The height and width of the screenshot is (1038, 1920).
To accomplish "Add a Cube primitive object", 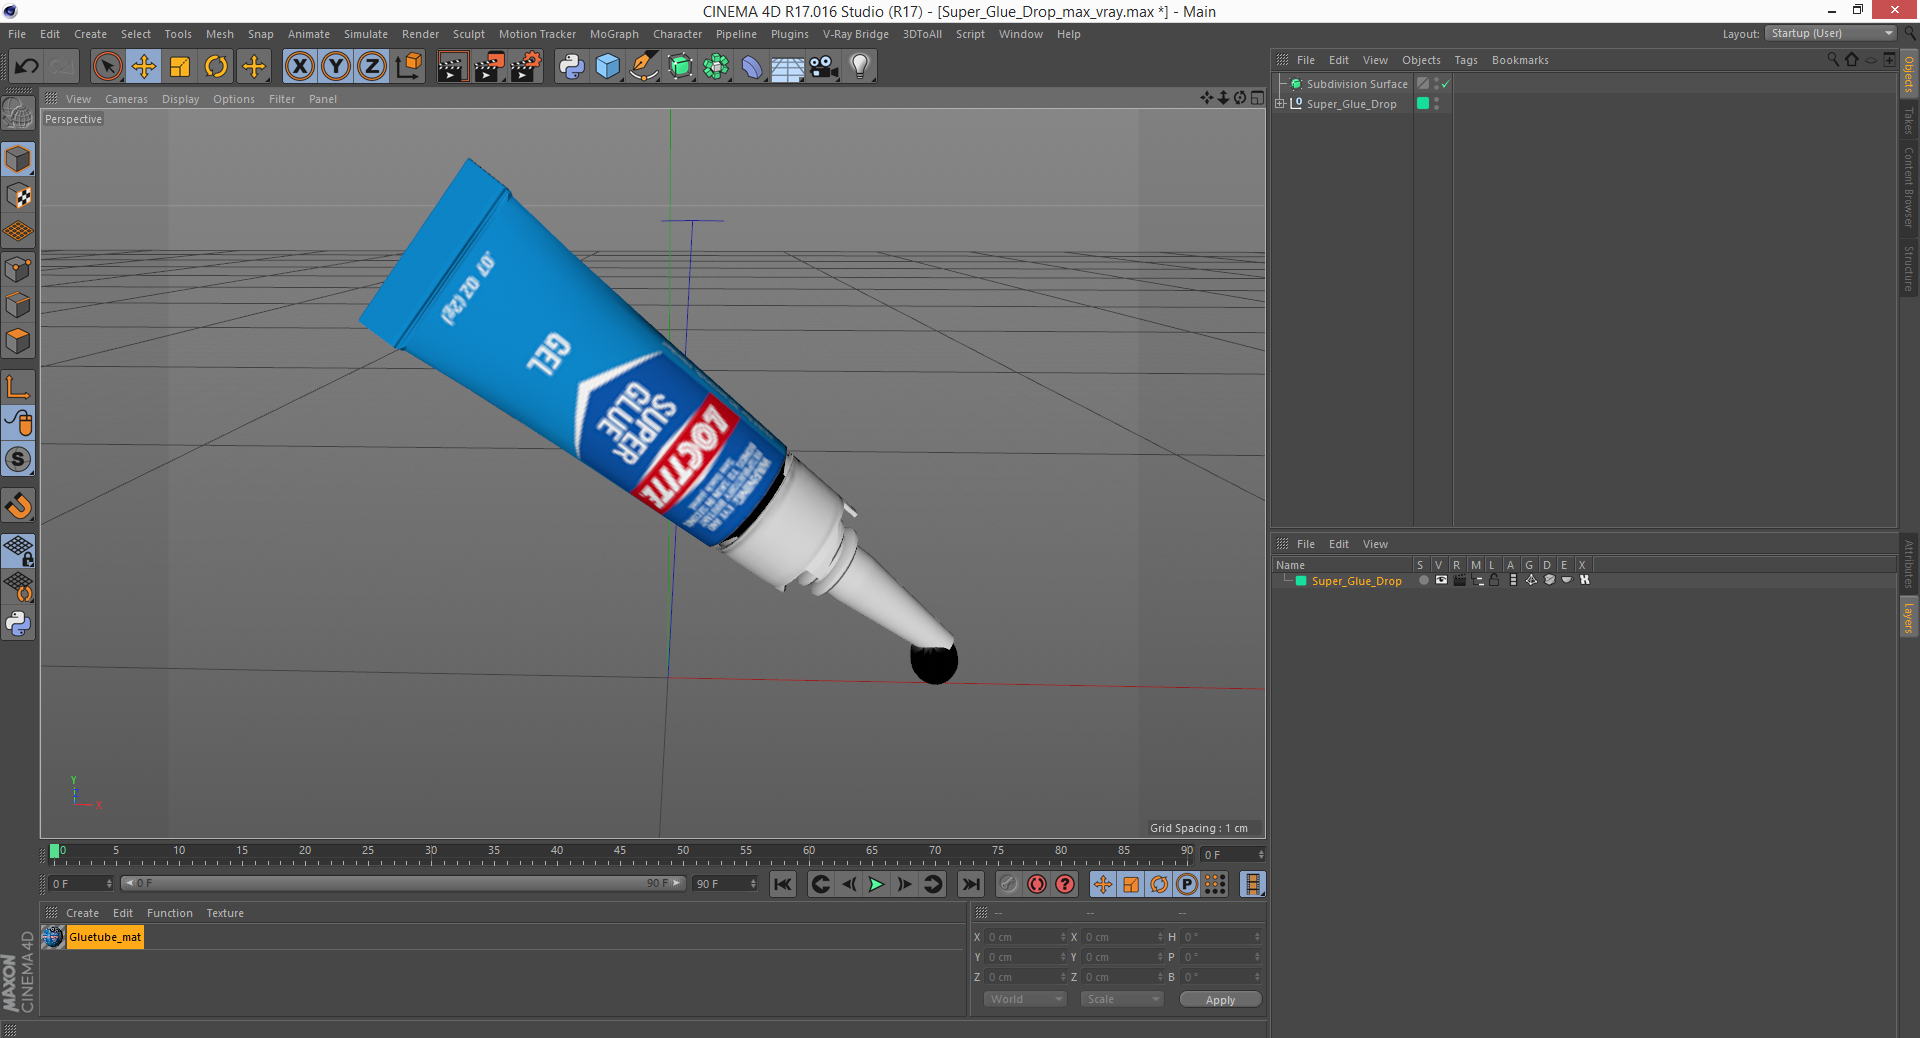I will tap(607, 67).
